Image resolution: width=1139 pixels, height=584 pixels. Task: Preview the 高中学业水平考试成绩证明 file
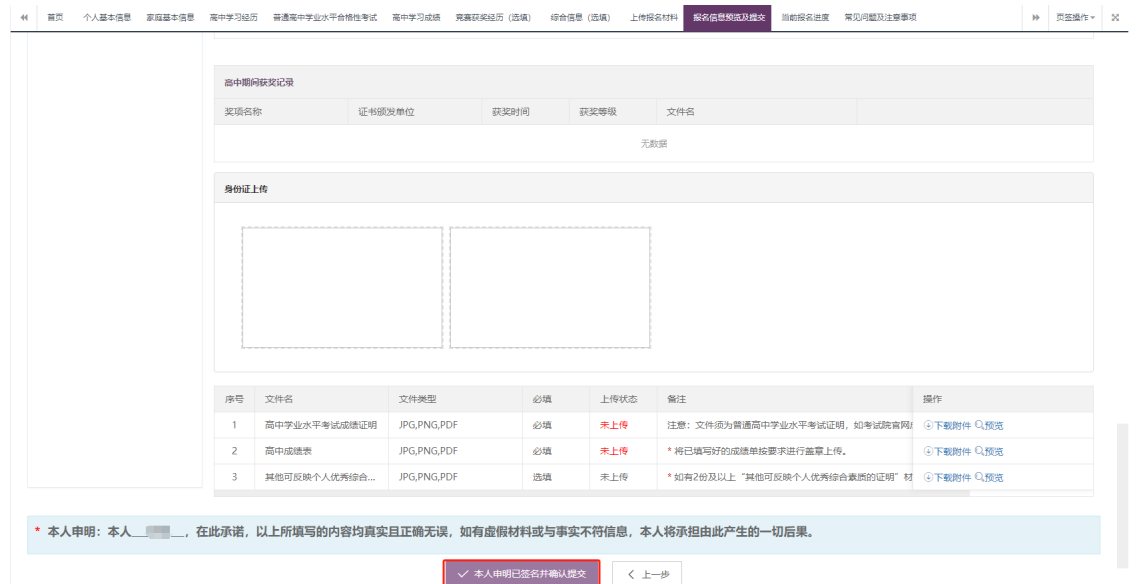989,425
